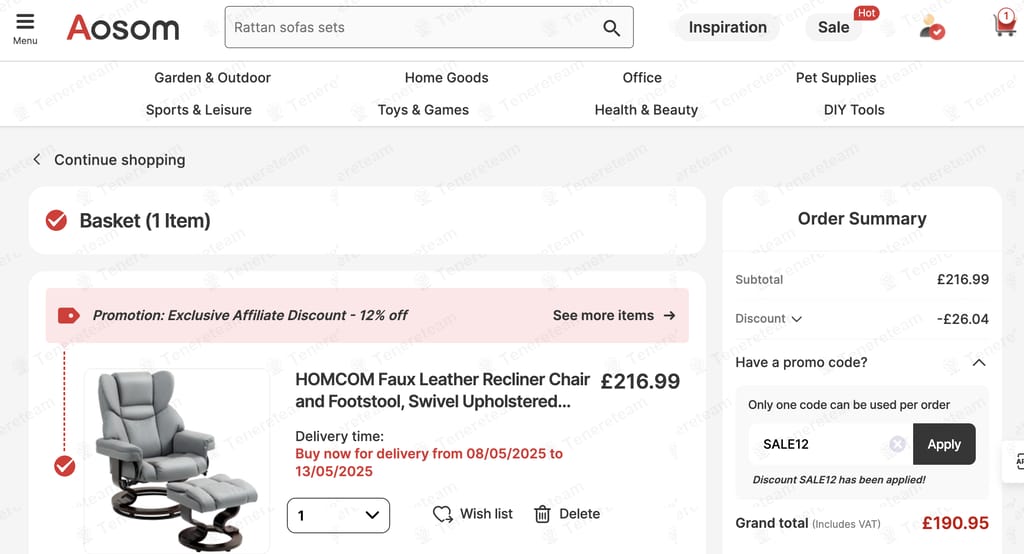Open the HOMCOM Faux Leather Recliner title
The height and width of the screenshot is (554, 1024).
442,390
